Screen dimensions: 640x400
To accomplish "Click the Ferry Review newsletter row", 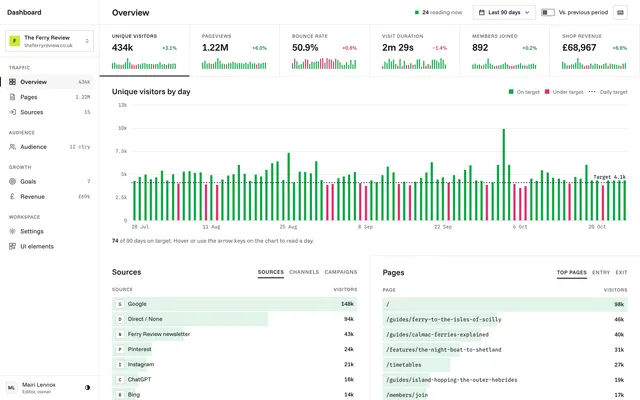I will (x=235, y=334).
